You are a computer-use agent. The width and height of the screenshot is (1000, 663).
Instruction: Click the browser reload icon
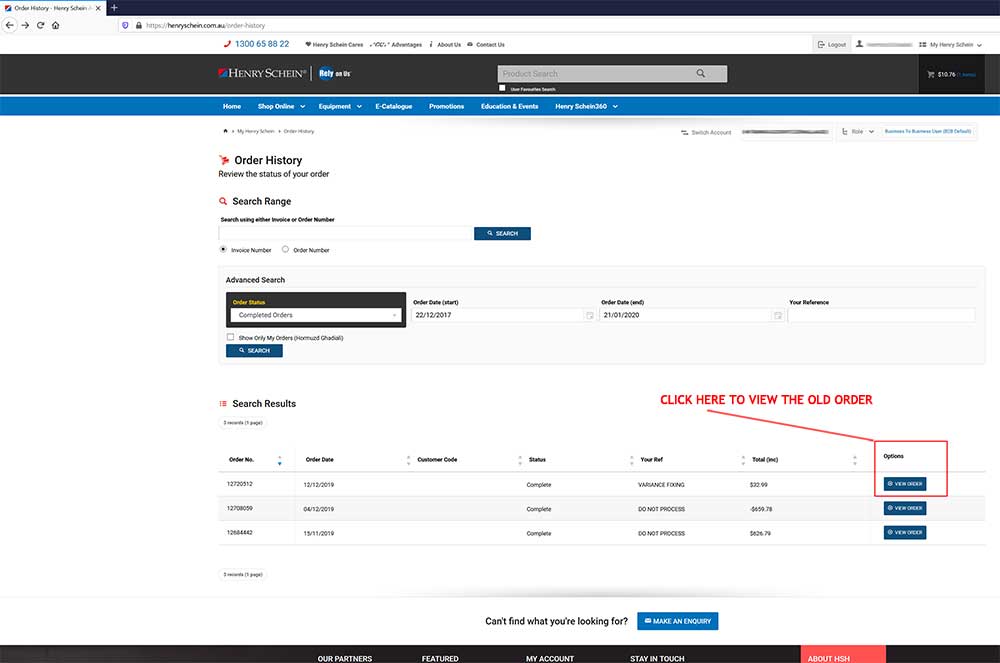(41, 25)
